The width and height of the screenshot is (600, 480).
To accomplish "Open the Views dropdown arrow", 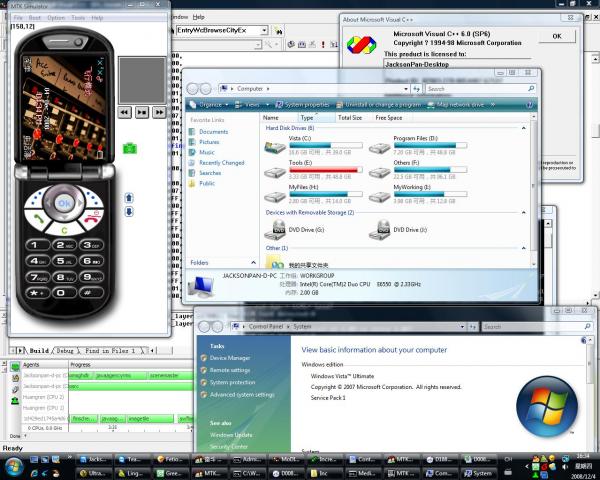I will point(267,104).
